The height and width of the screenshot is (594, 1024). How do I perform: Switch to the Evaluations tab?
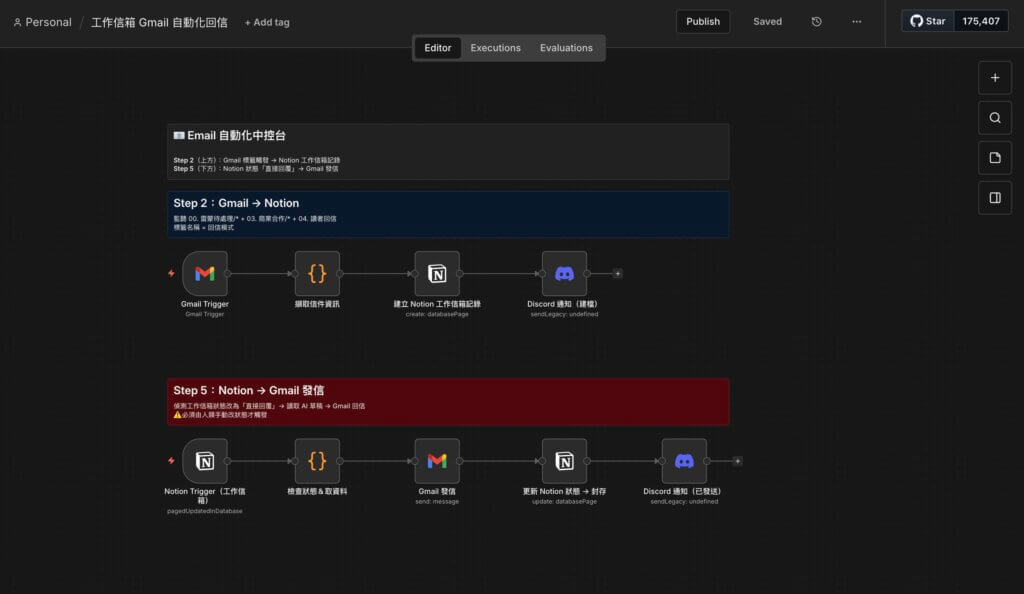click(566, 47)
